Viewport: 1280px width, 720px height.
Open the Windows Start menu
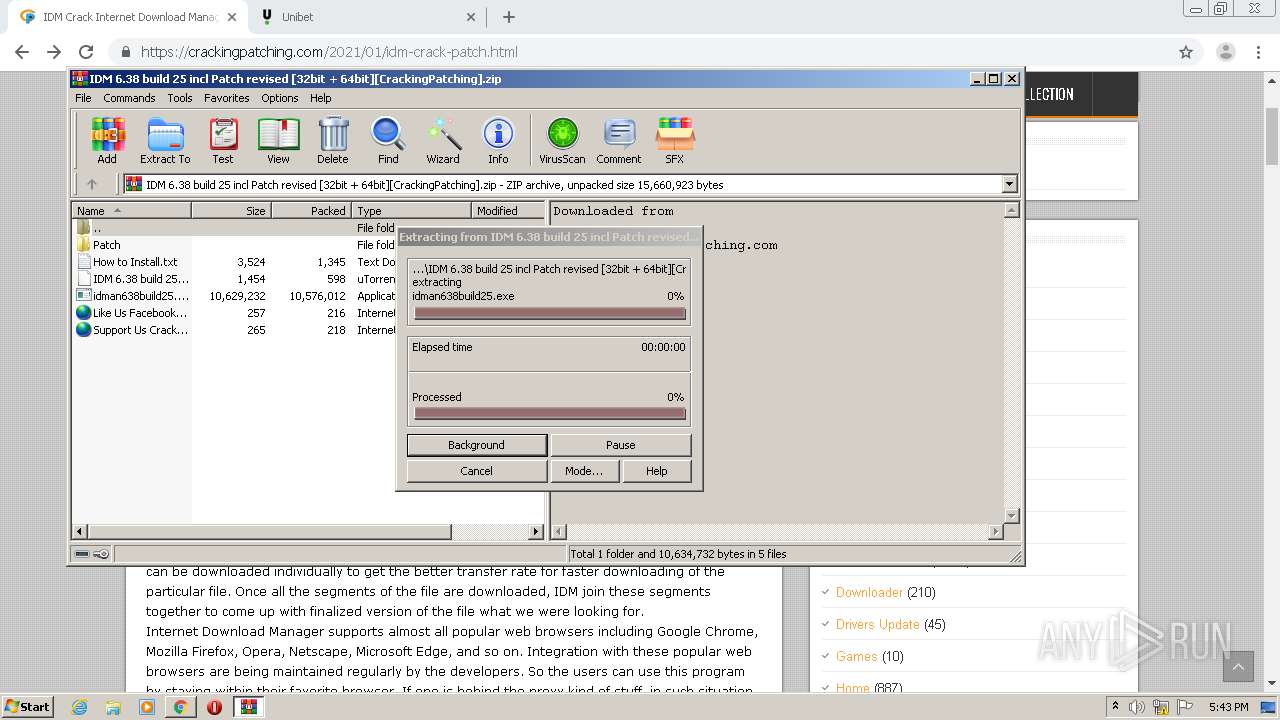(28, 706)
